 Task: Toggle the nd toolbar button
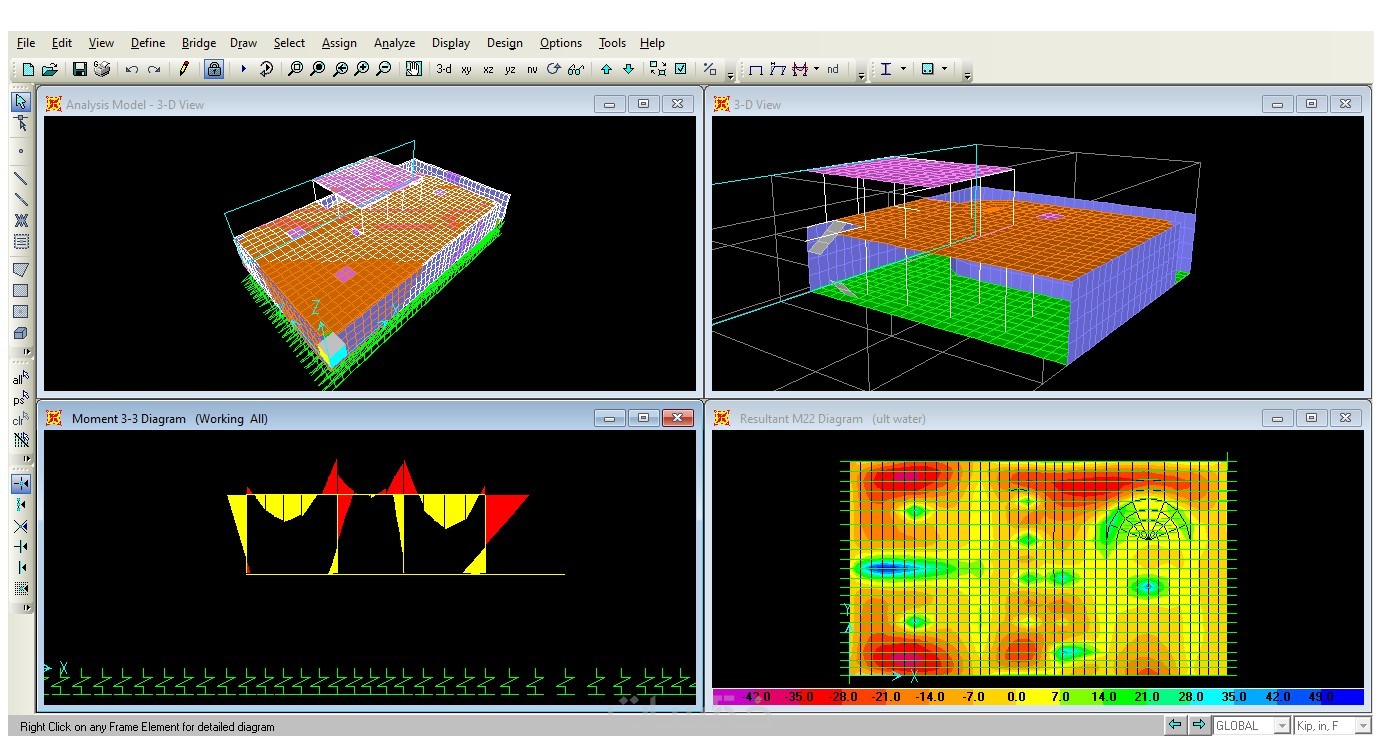833,69
